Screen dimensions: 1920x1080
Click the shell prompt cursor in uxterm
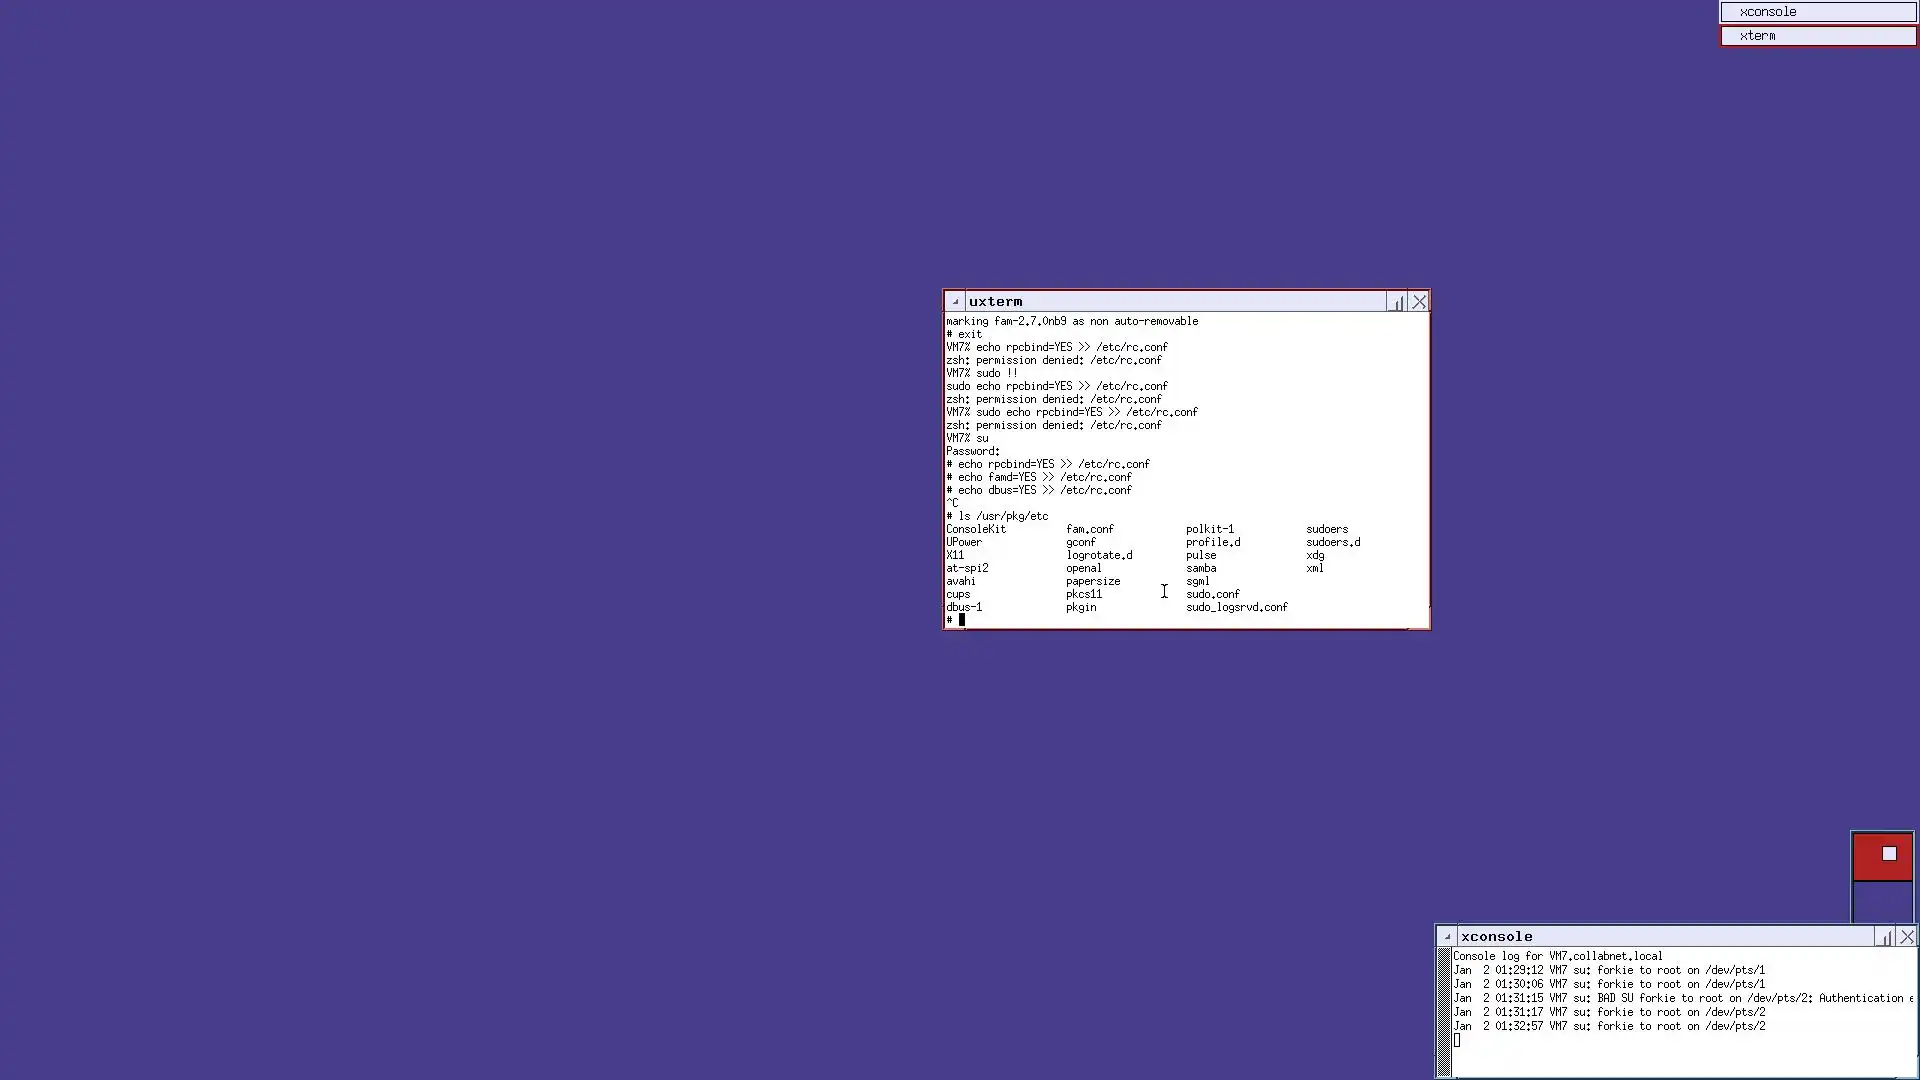[962, 620]
